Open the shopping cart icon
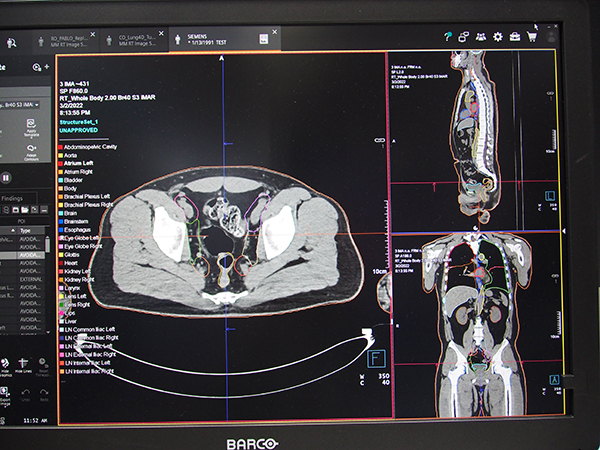This screenshot has height=450, width=600. click(x=532, y=37)
